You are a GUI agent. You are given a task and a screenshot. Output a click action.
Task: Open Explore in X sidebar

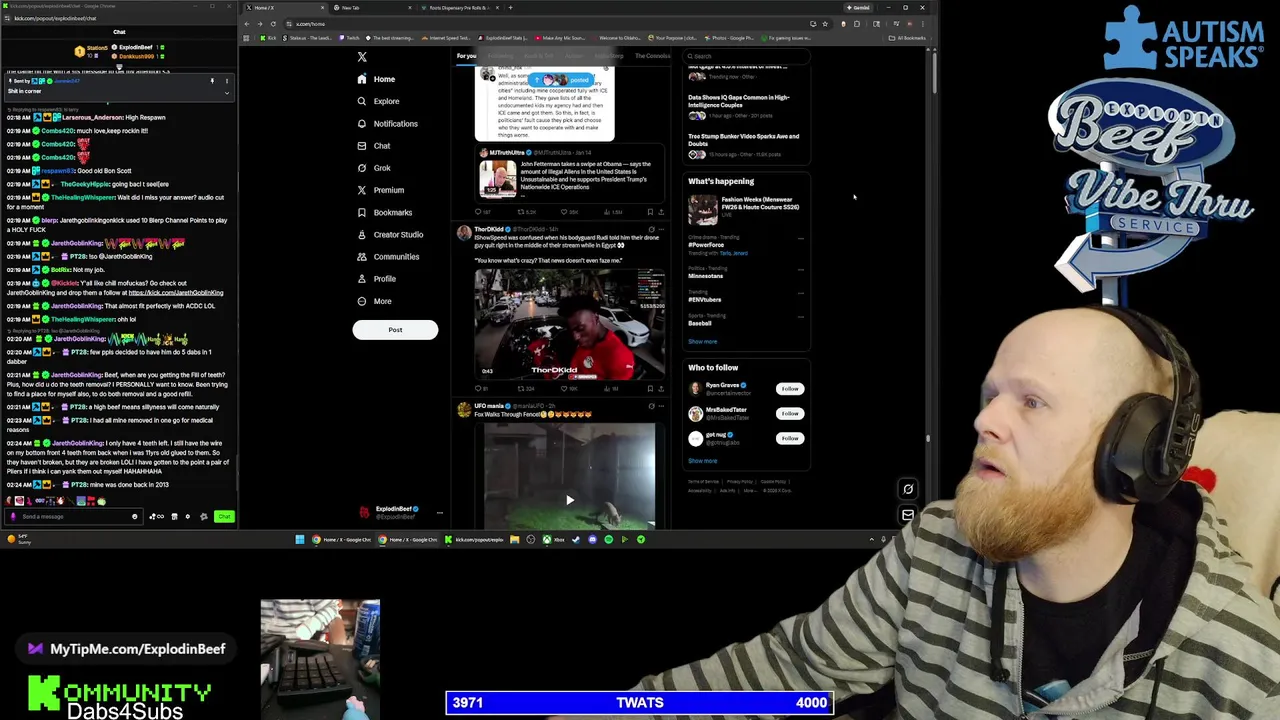point(378,101)
